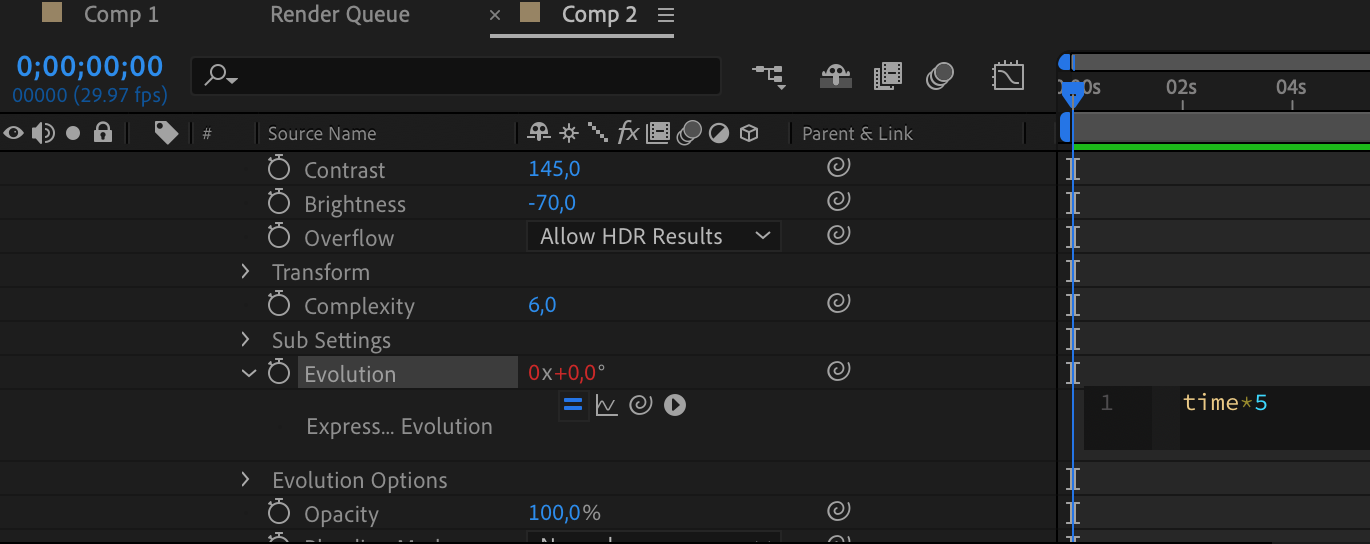Image resolution: width=1370 pixels, height=544 pixels.
Task: Click the frame blending enable icon
Action: tap(887, 76)
